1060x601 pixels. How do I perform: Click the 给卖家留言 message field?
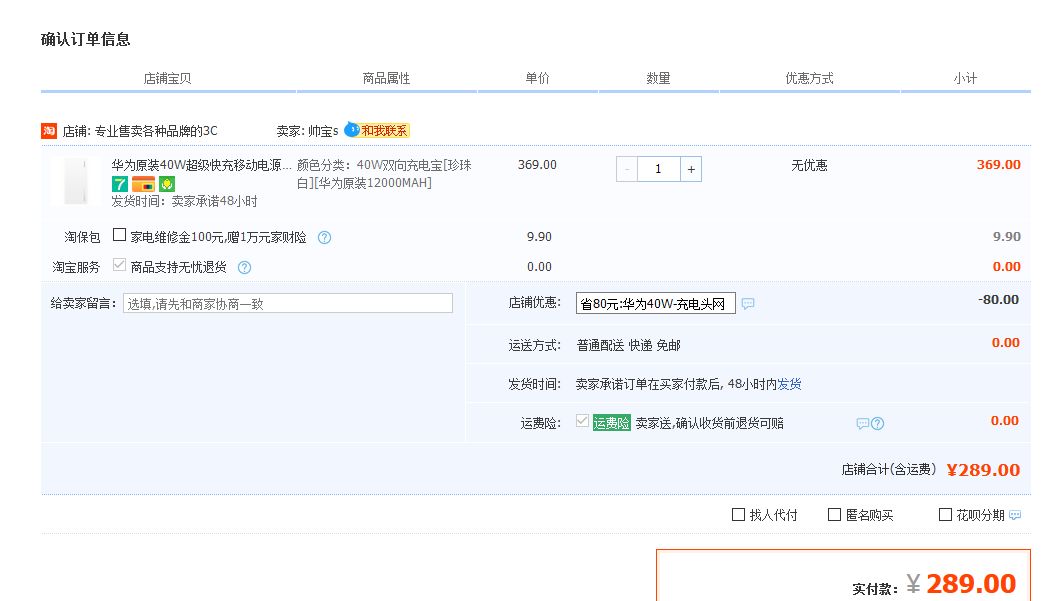point(288,304)
